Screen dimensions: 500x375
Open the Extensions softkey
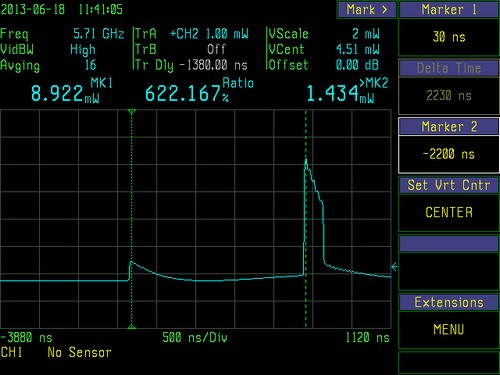(x=449, y=302)
